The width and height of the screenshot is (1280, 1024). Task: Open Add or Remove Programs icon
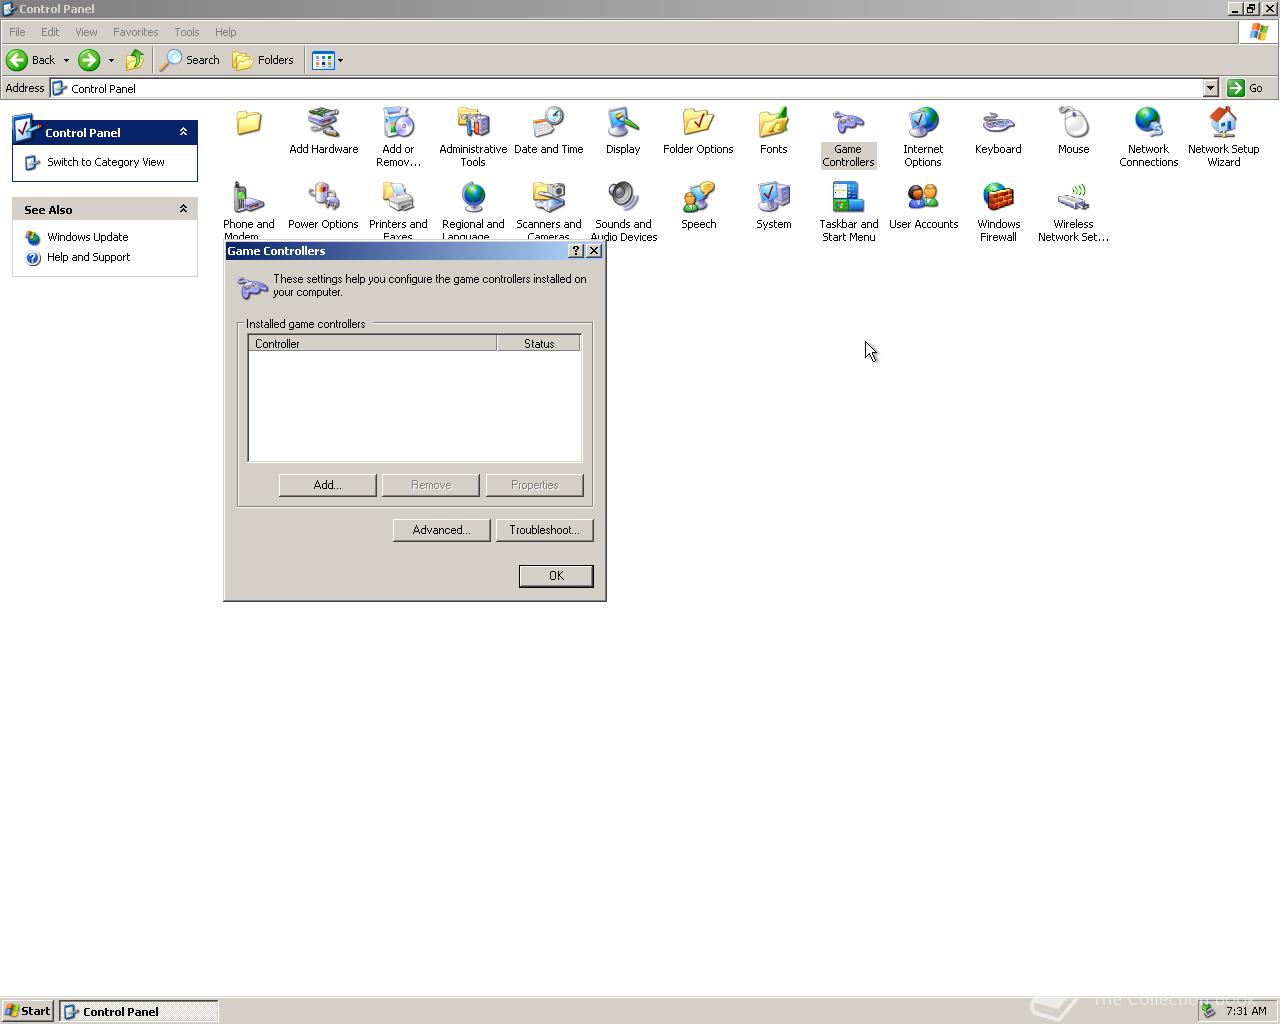pos(398,137)
